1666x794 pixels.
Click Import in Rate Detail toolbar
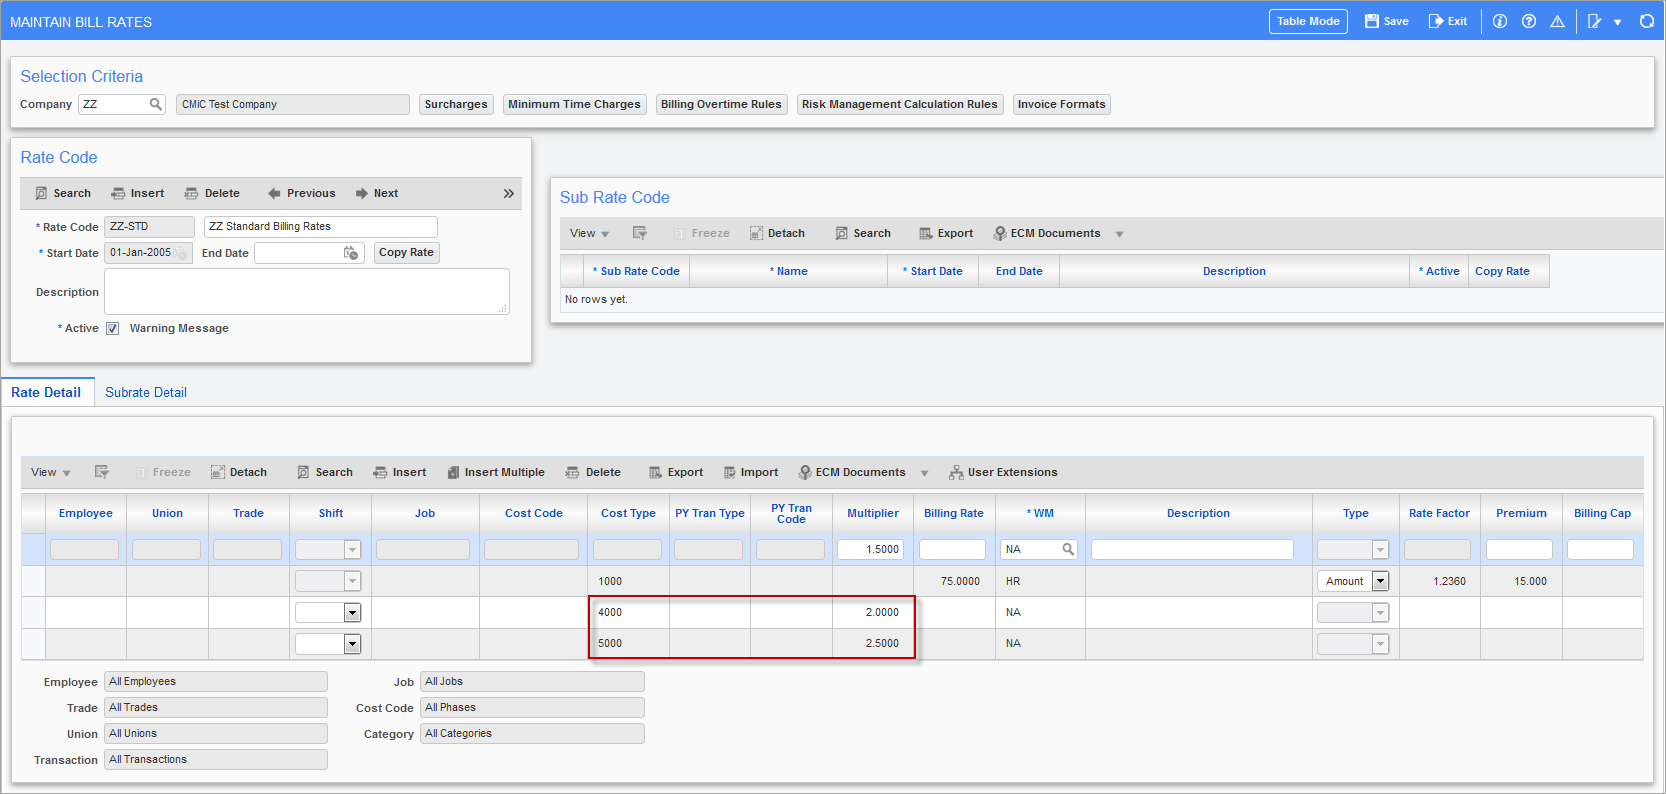pyautogui.click(x=750, y=472)
